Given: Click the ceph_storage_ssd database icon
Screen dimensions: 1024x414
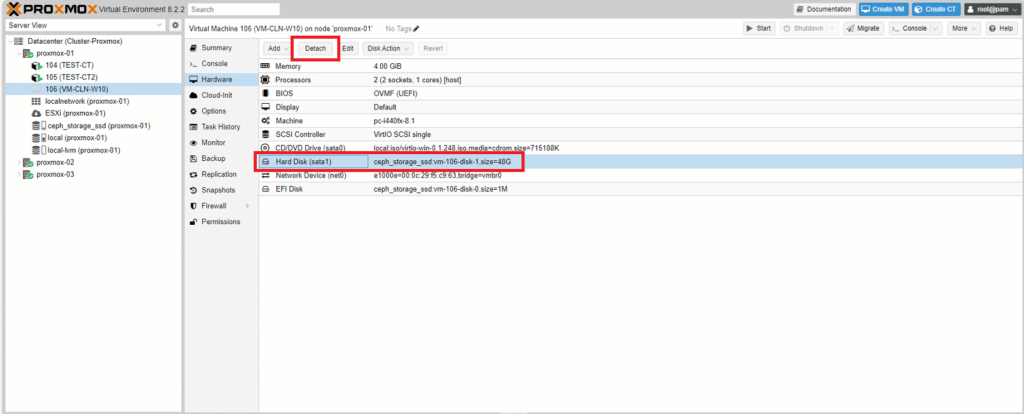Looking at the screenshot, I should click(37, 126).
